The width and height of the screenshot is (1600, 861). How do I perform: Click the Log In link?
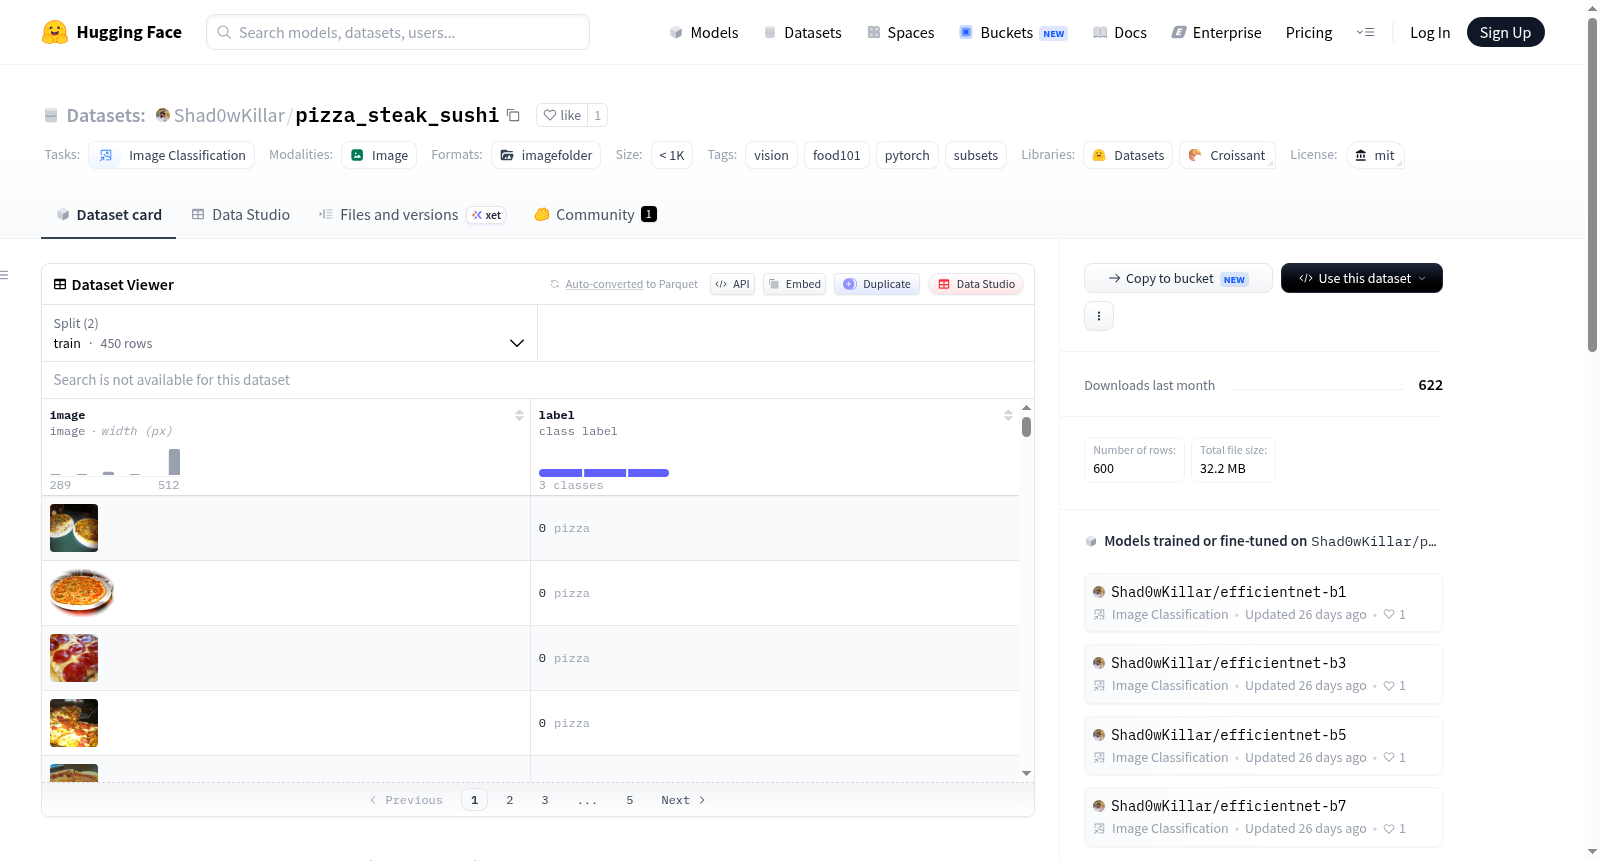click(1430, 33)
